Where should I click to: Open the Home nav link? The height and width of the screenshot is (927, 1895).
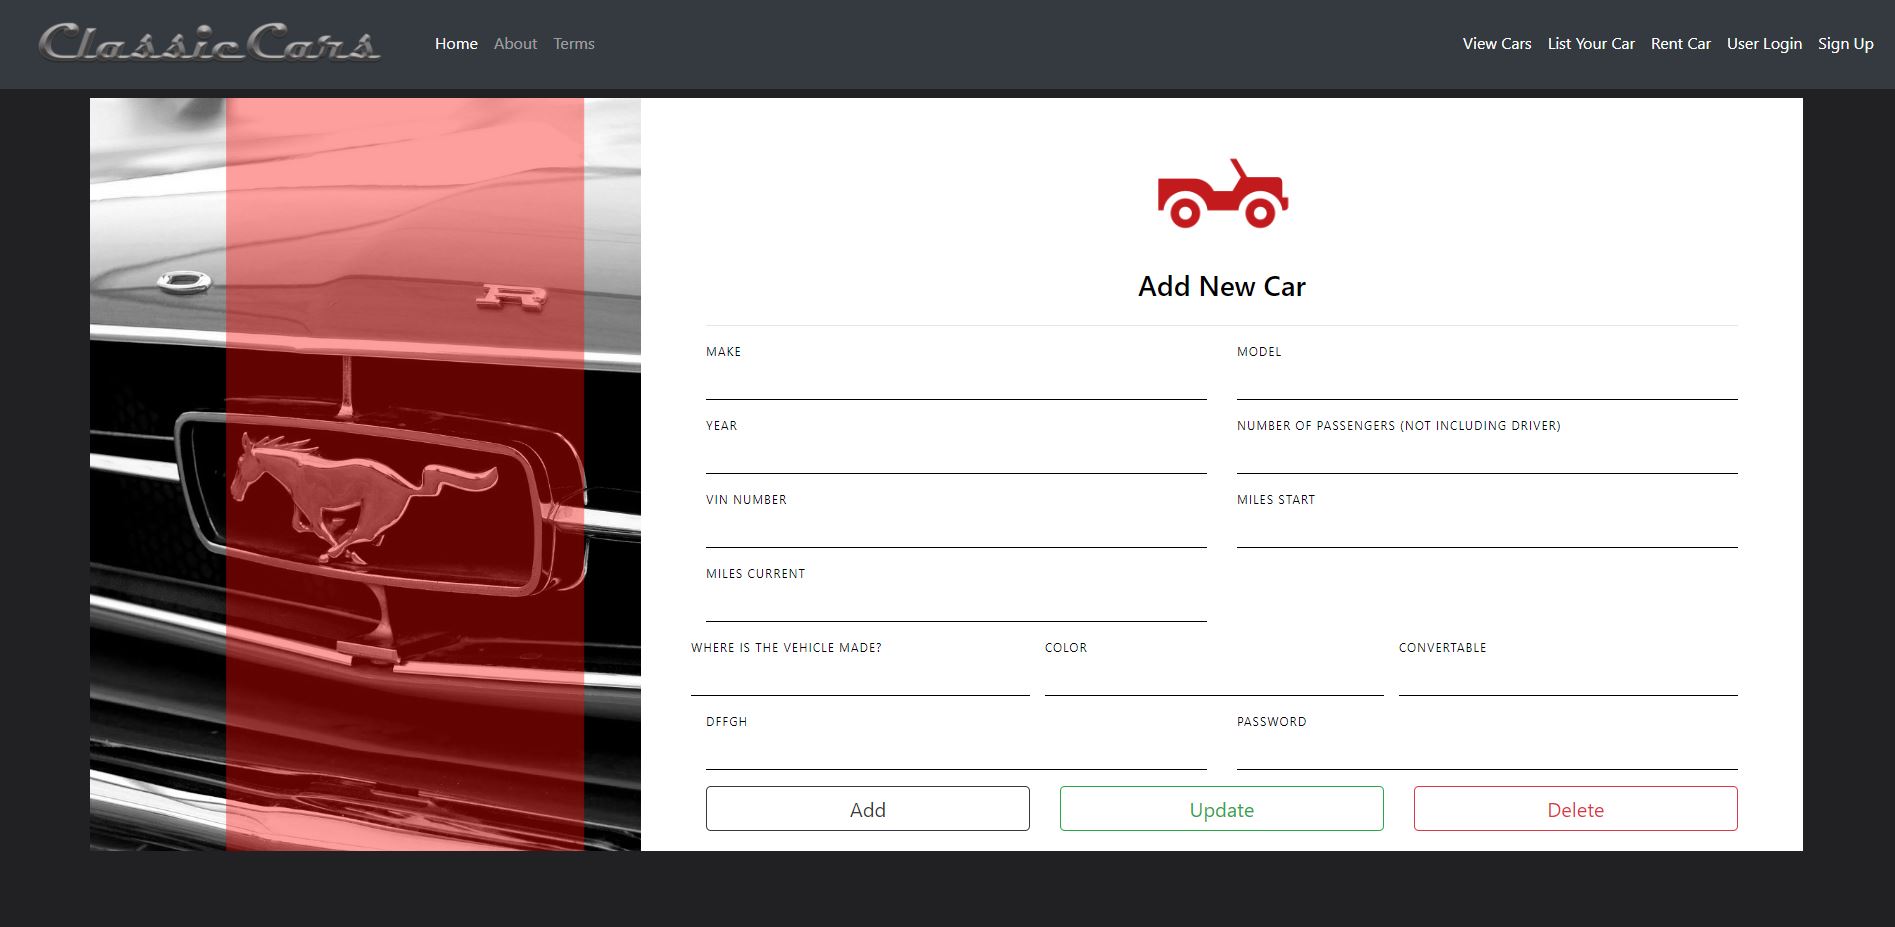(456, 44)
